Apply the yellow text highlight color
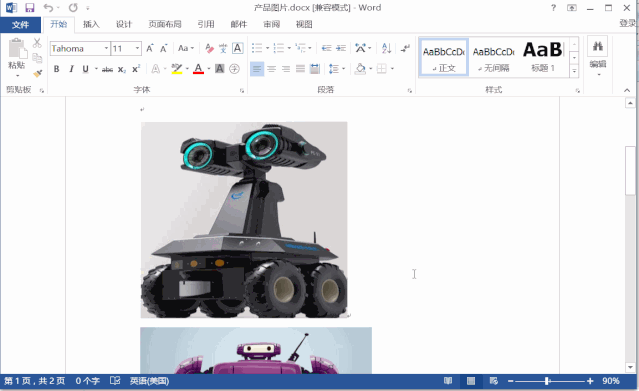Screen dimensions: 639x391 (177, 69)
